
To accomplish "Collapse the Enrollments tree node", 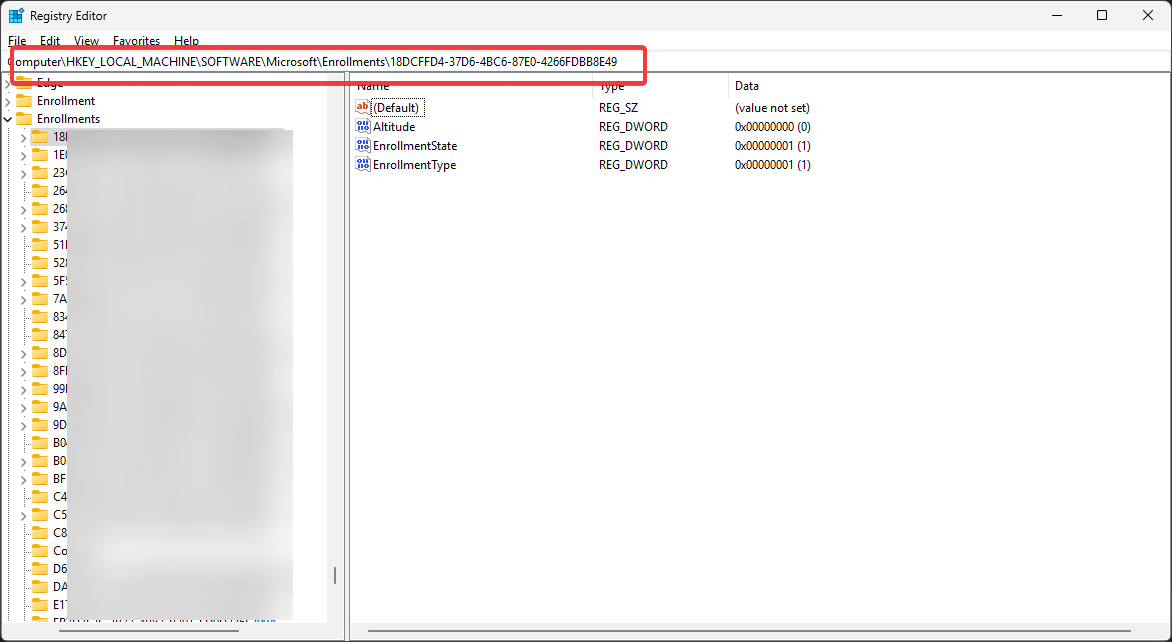I will coord(8,119).
